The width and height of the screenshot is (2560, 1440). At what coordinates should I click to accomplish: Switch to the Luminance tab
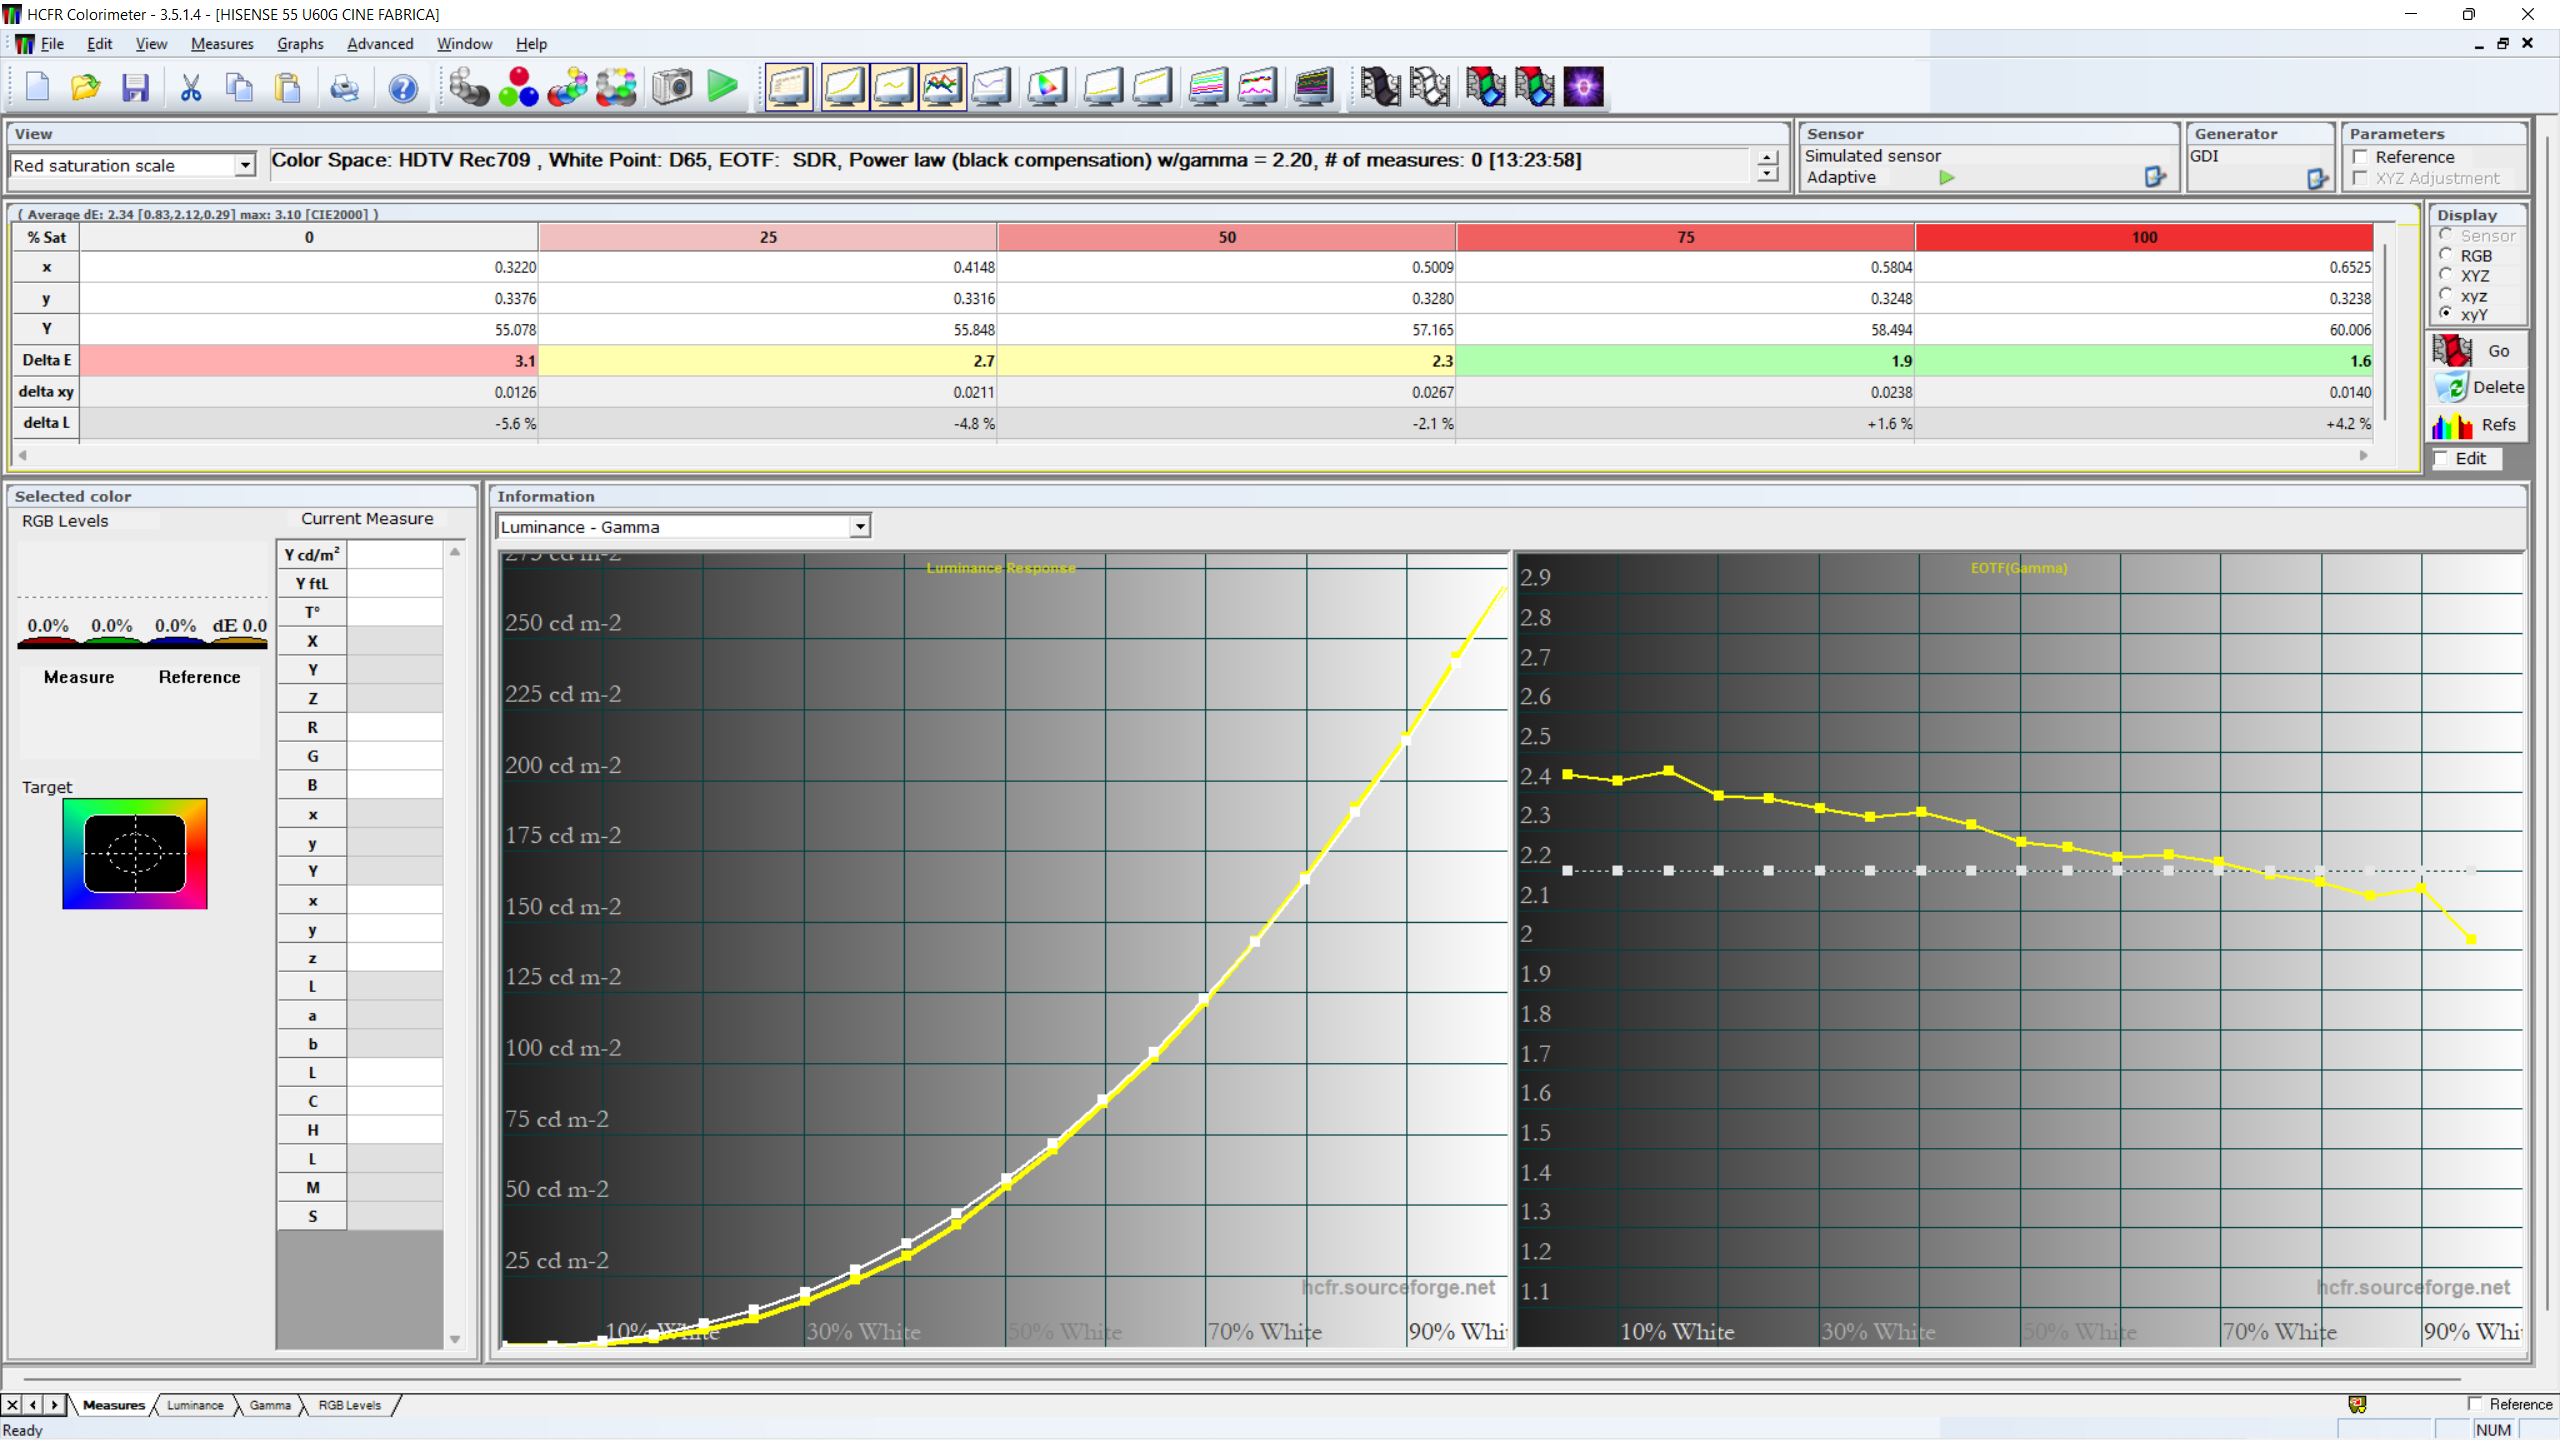click(x=195, y=1405)
